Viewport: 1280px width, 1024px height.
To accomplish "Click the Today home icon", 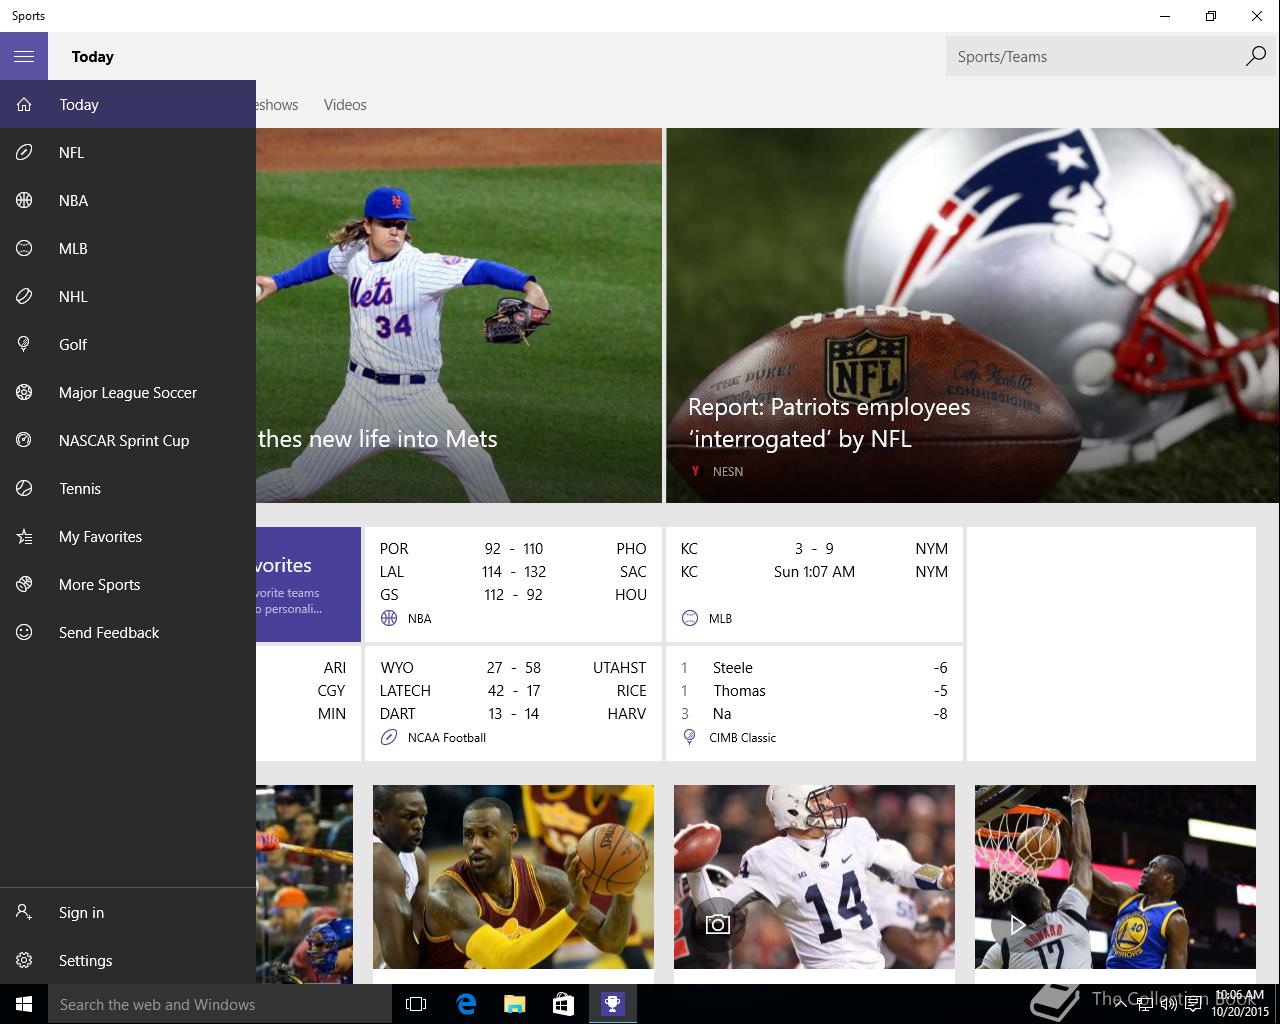I will [24, 104].
